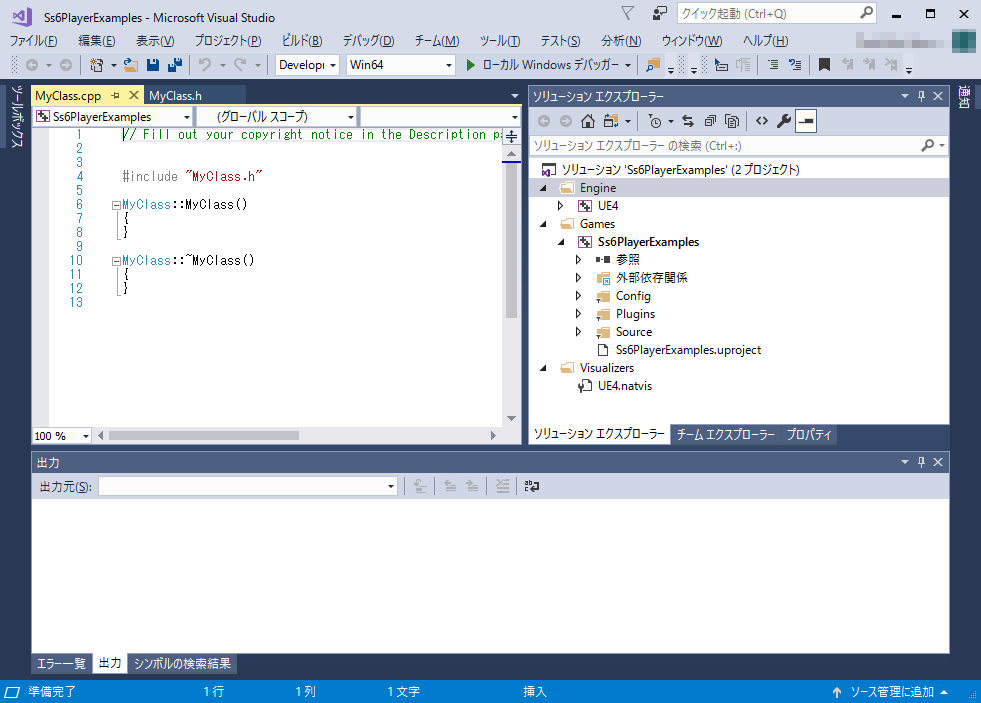Select the Config folder

(633, 296)
